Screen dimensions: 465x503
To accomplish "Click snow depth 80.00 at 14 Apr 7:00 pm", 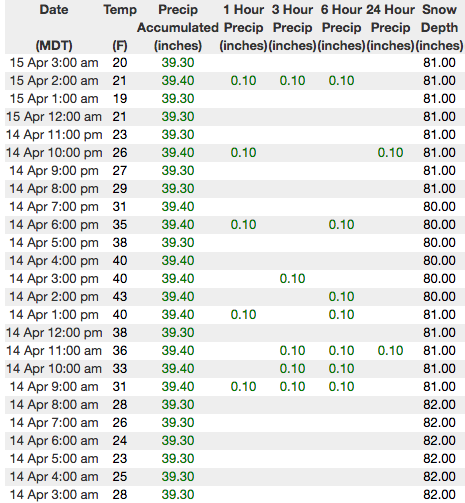I will click(439, 207).
